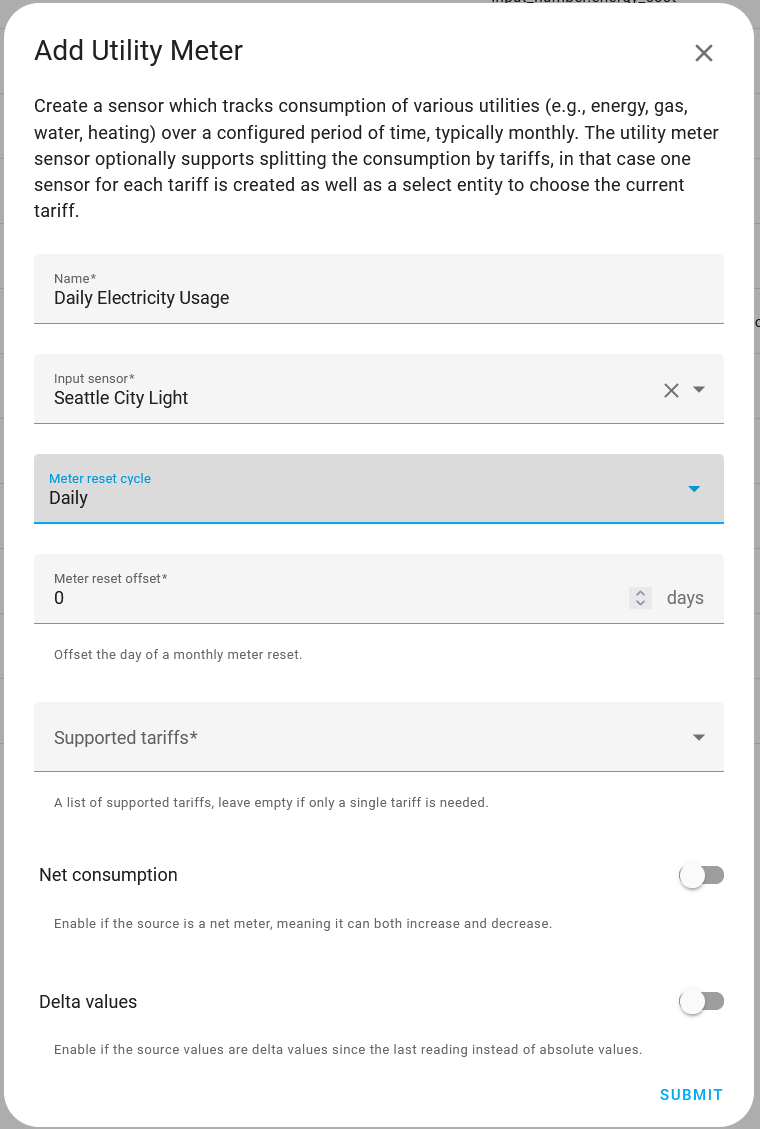Click the Daily value in reset cycle

[x=68, y=498]
